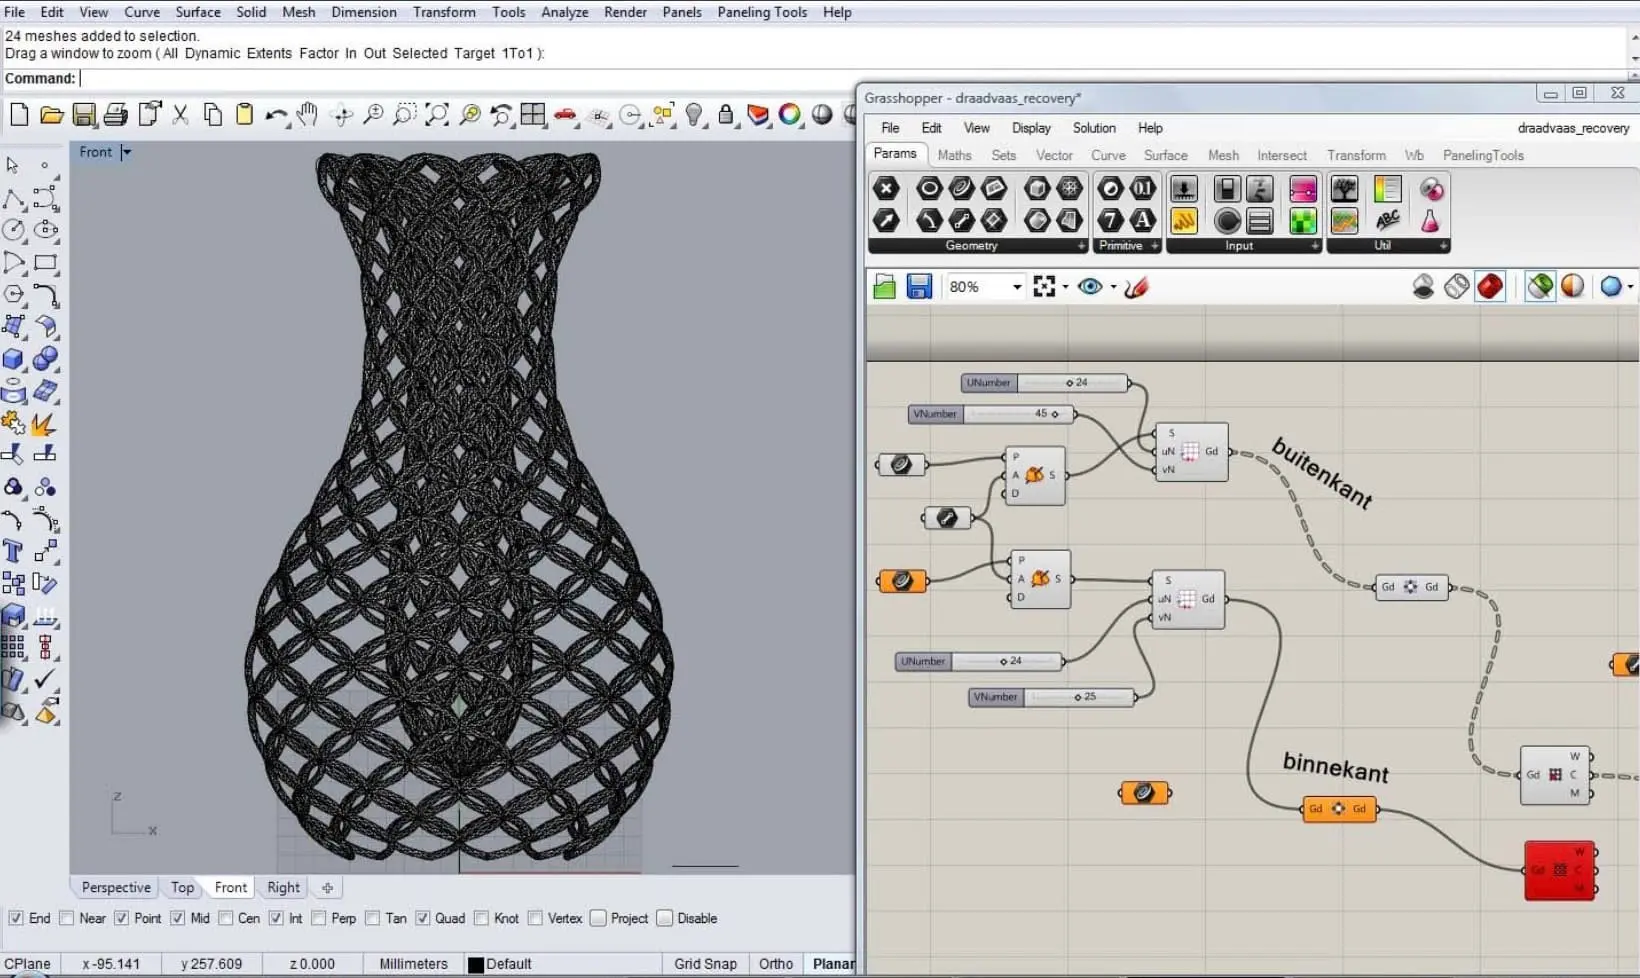Viewport: 1640px width, 978px height.
Task: Click the Grasshopper canvas save icon
Action: coord(919,287)
